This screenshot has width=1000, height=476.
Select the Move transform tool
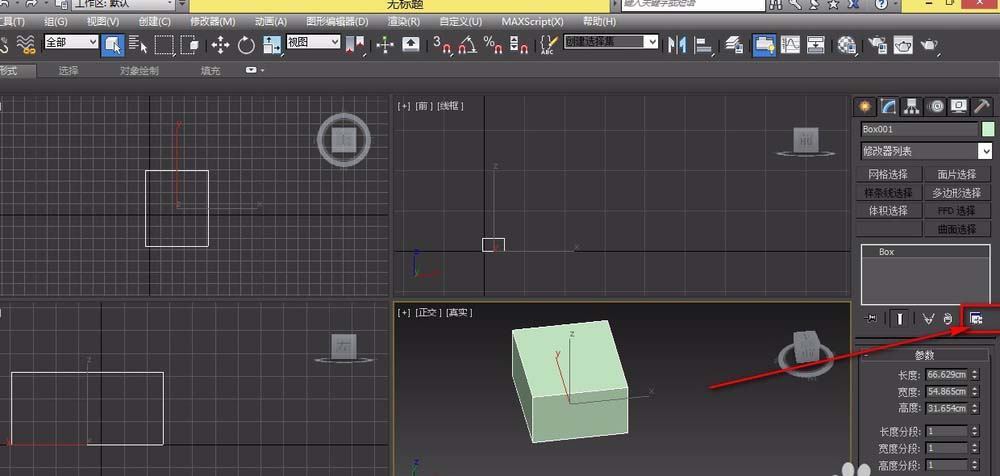(x=220, y=44)
